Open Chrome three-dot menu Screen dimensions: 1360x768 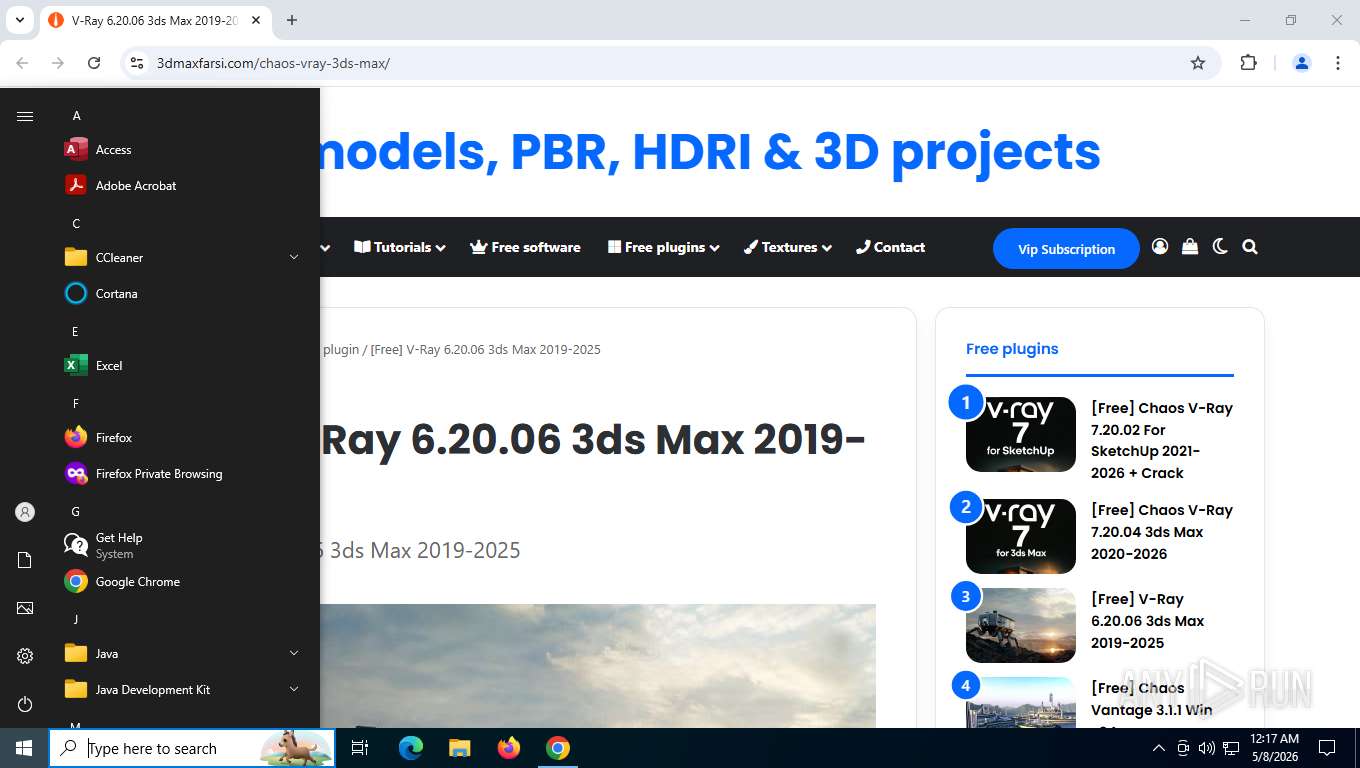(1338, 63)
